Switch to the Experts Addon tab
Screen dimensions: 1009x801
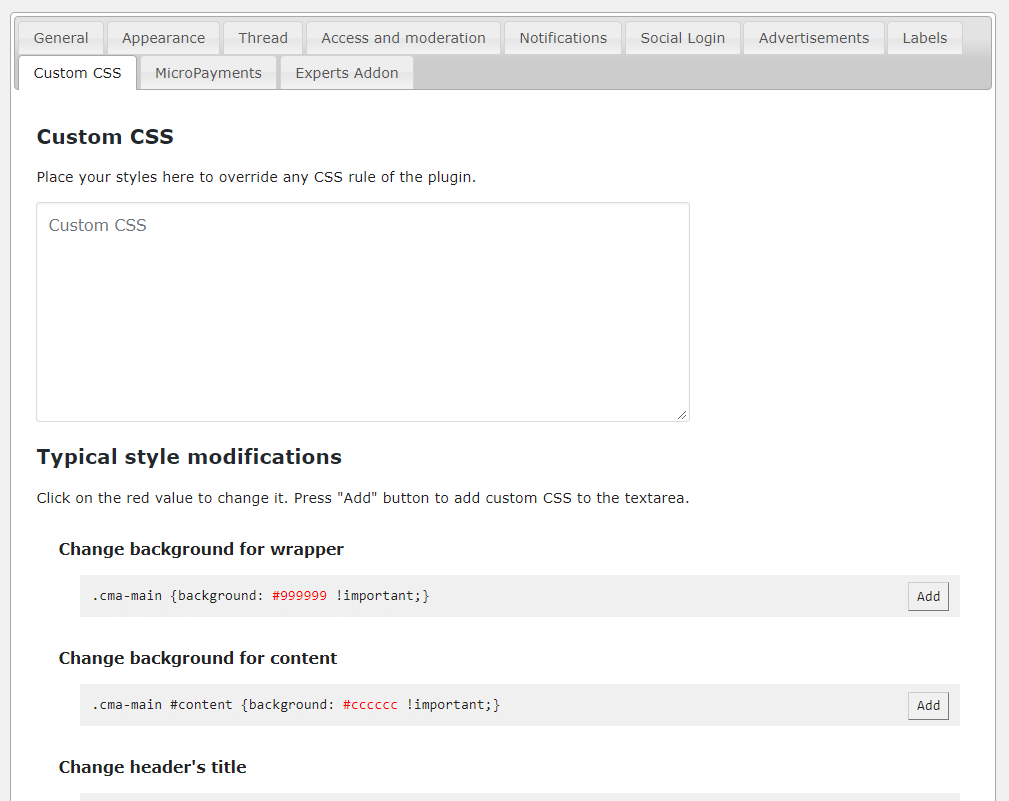click(347, 73)
